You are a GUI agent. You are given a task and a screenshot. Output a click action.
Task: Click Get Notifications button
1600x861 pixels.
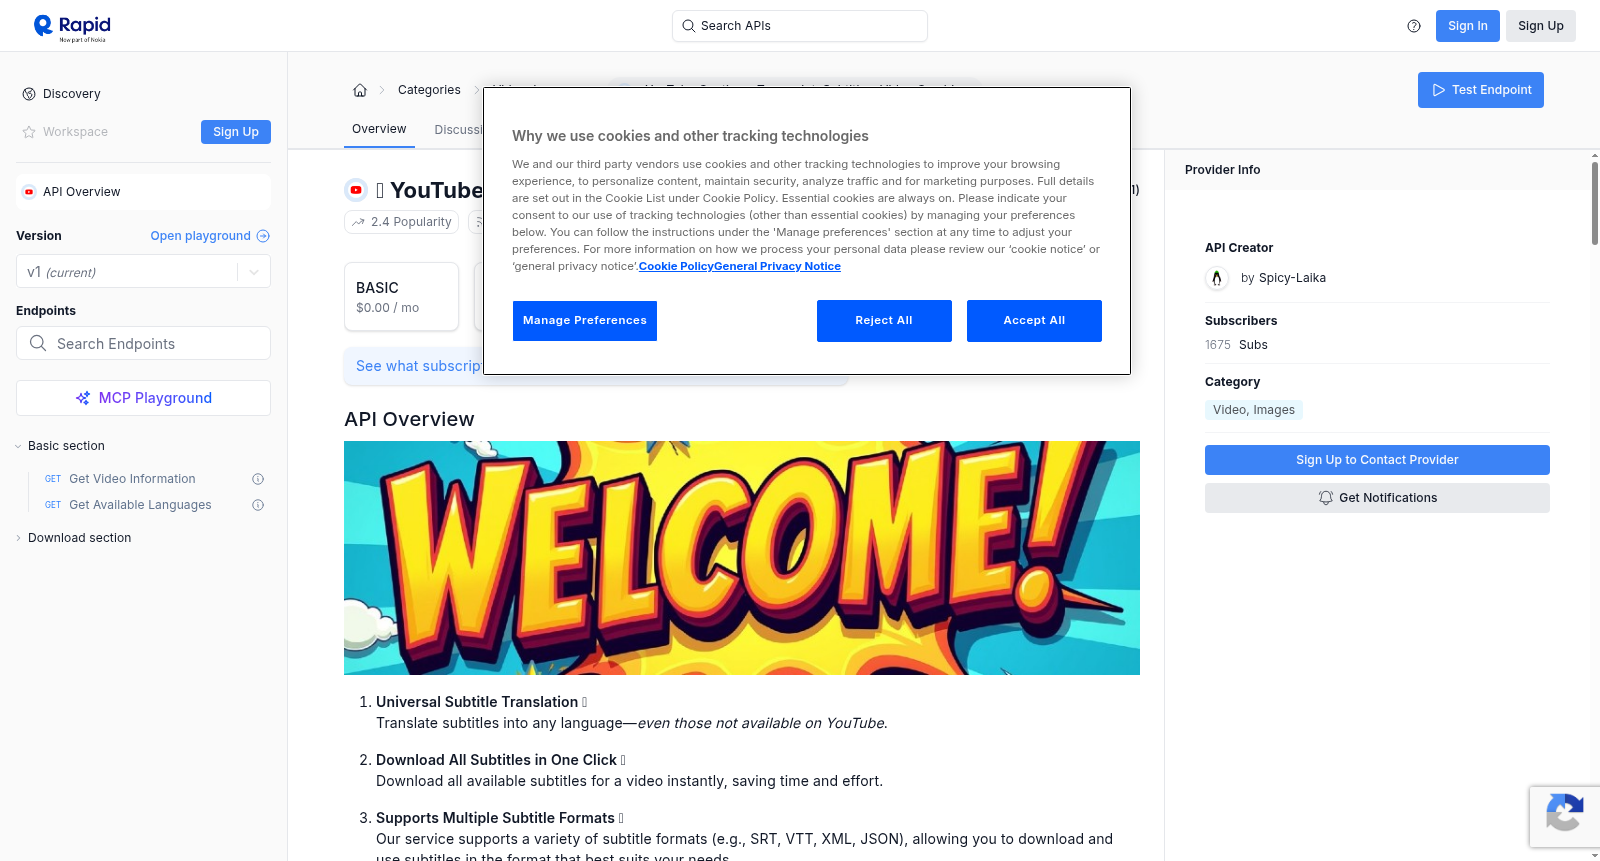point(1377,498)
